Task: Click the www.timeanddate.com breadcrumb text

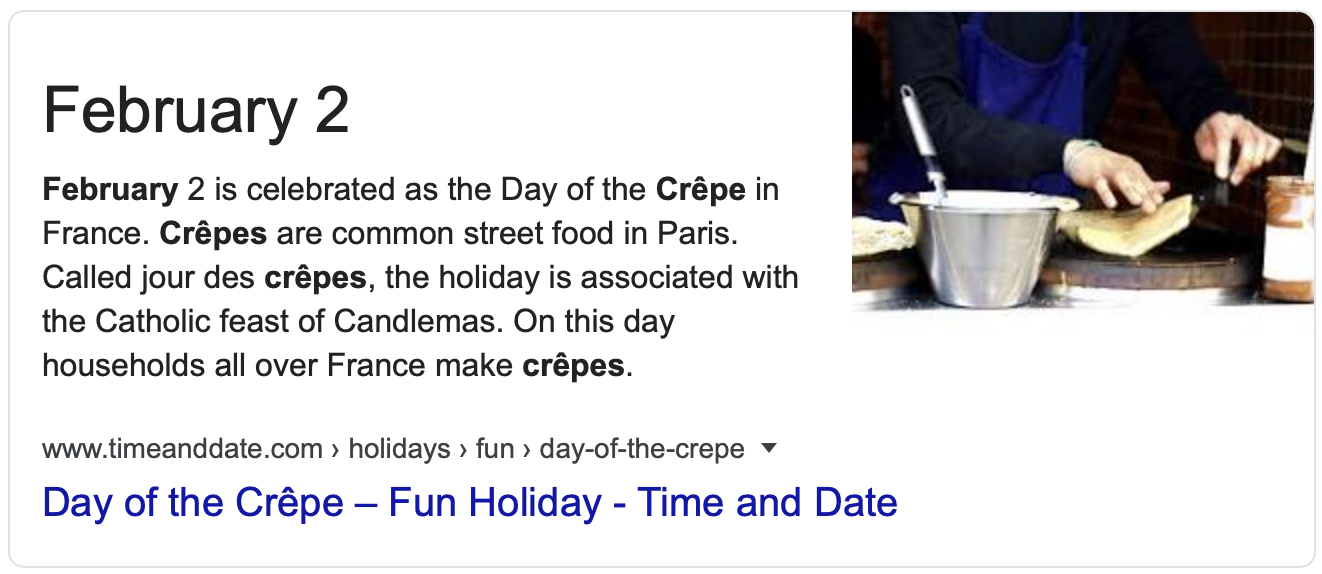Action: (182, 449)
